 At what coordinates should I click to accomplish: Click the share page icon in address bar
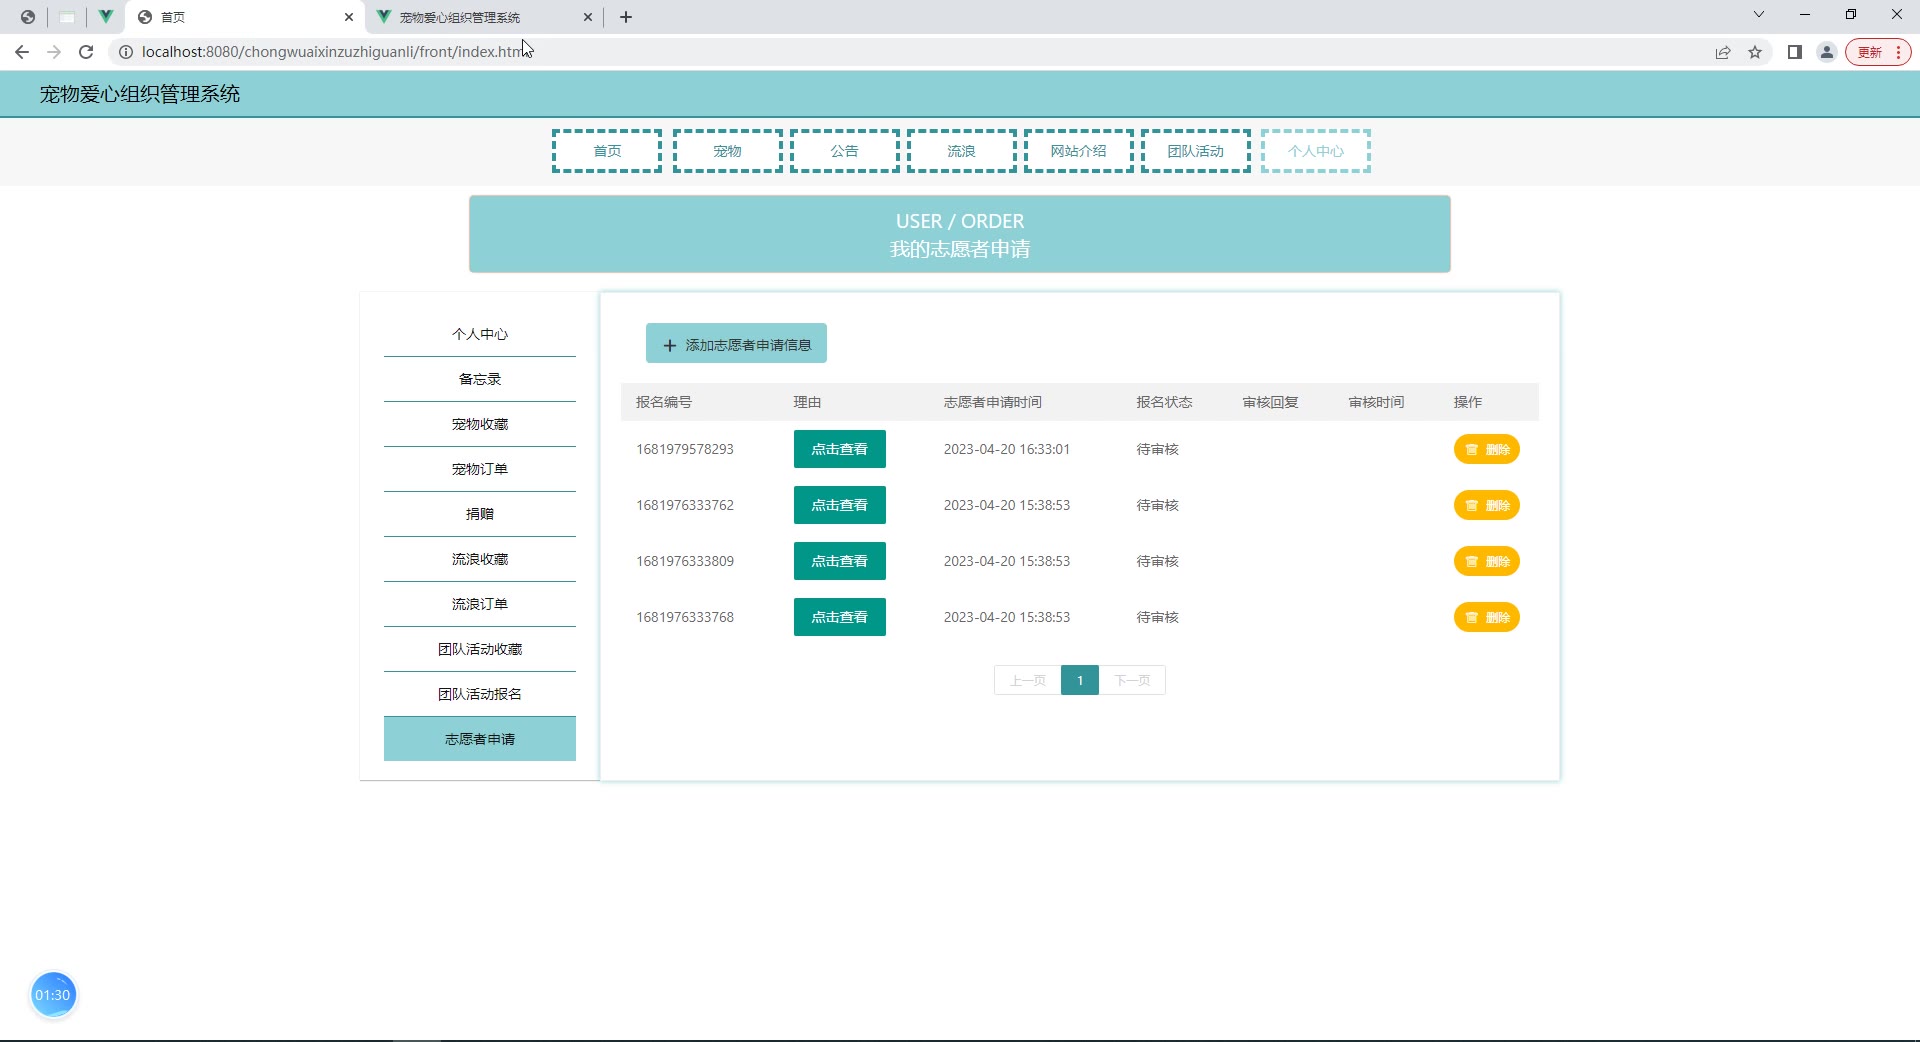pyautogui.click(x=1723, y=52)
